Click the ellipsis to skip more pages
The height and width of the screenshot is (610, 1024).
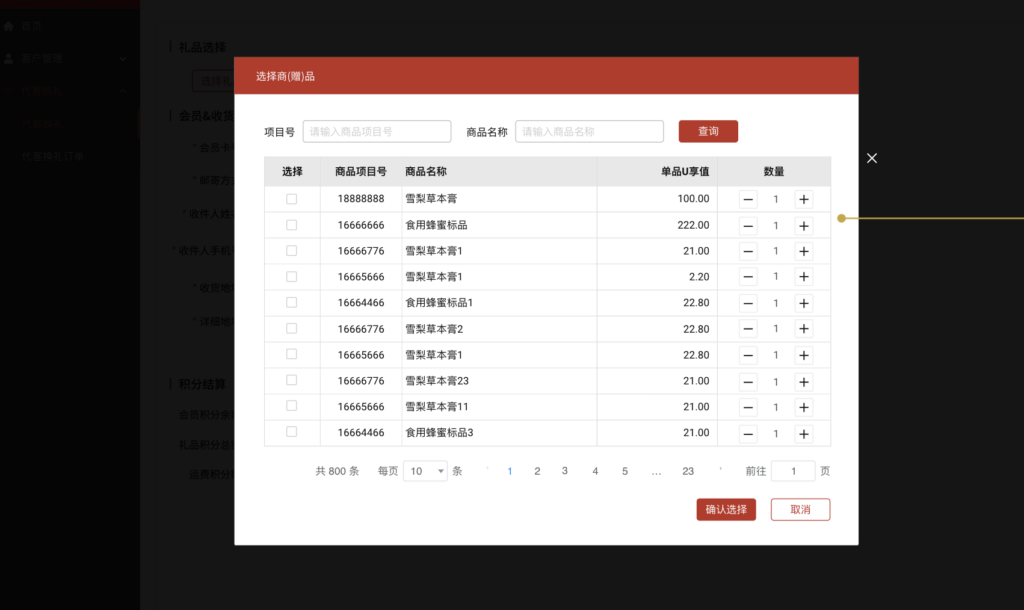656,472
